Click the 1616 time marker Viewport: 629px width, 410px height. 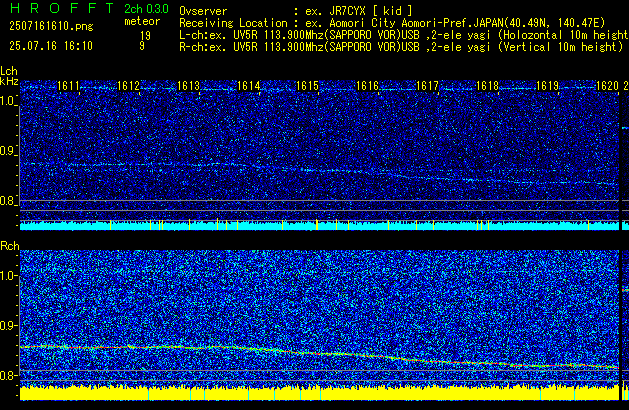[x=367, y=86]
